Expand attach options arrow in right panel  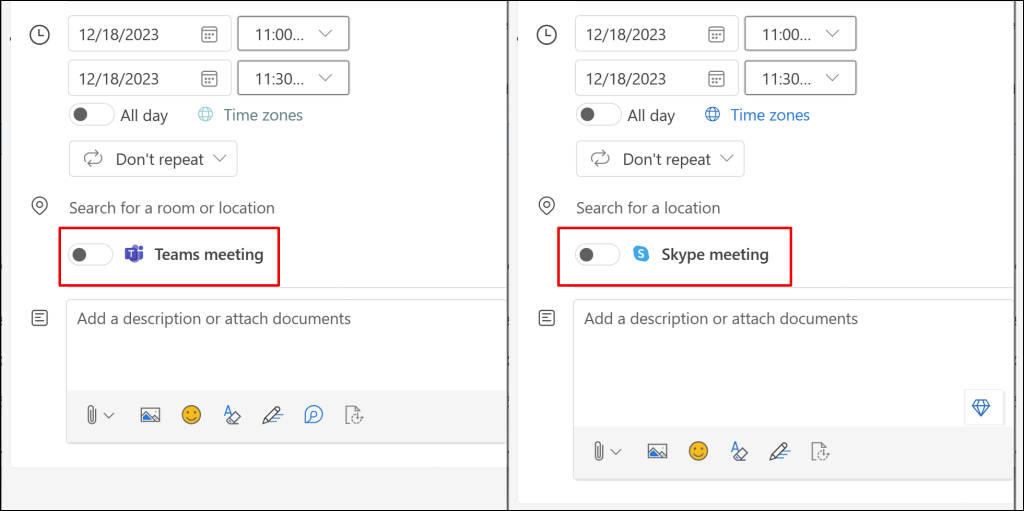pos(616,452)
